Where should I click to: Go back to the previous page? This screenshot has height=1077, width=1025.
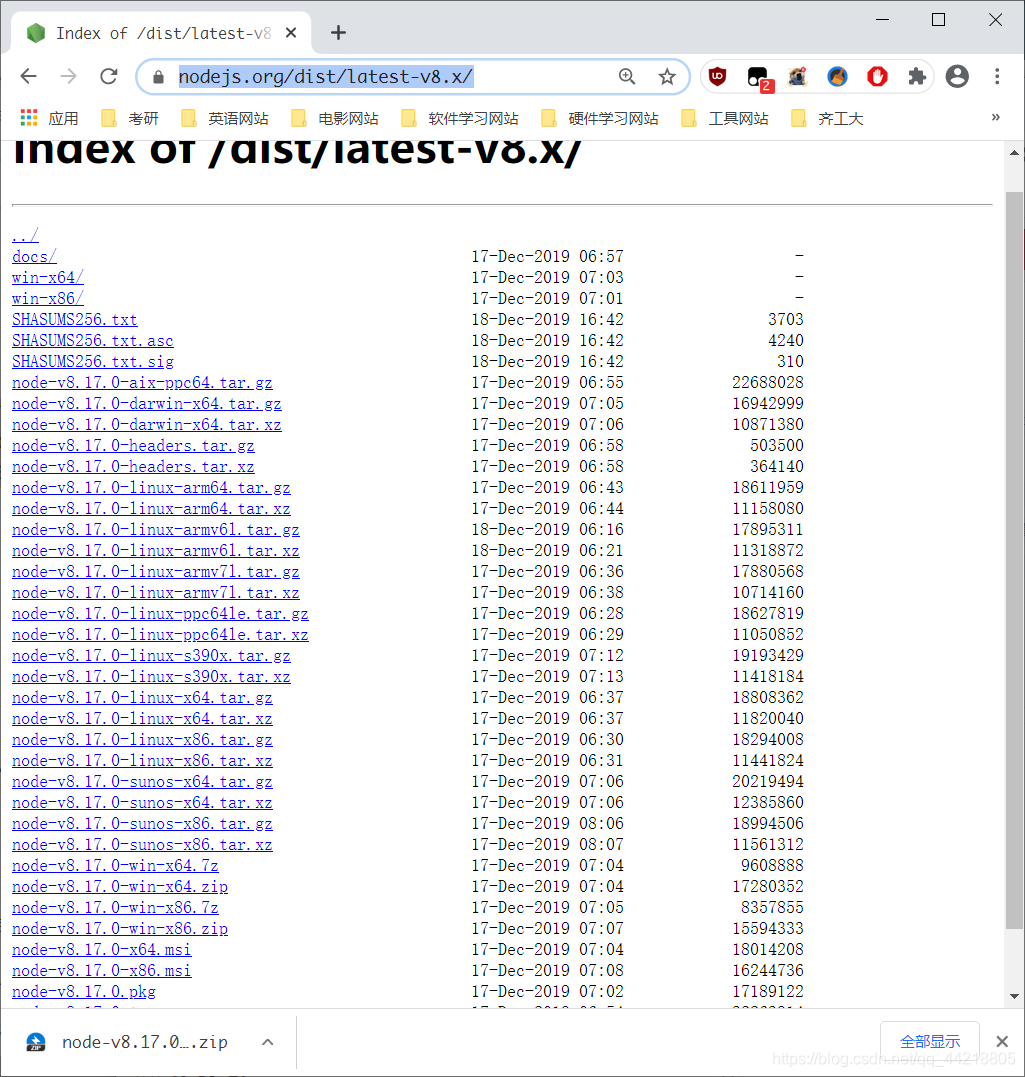[x=29, y=76]
